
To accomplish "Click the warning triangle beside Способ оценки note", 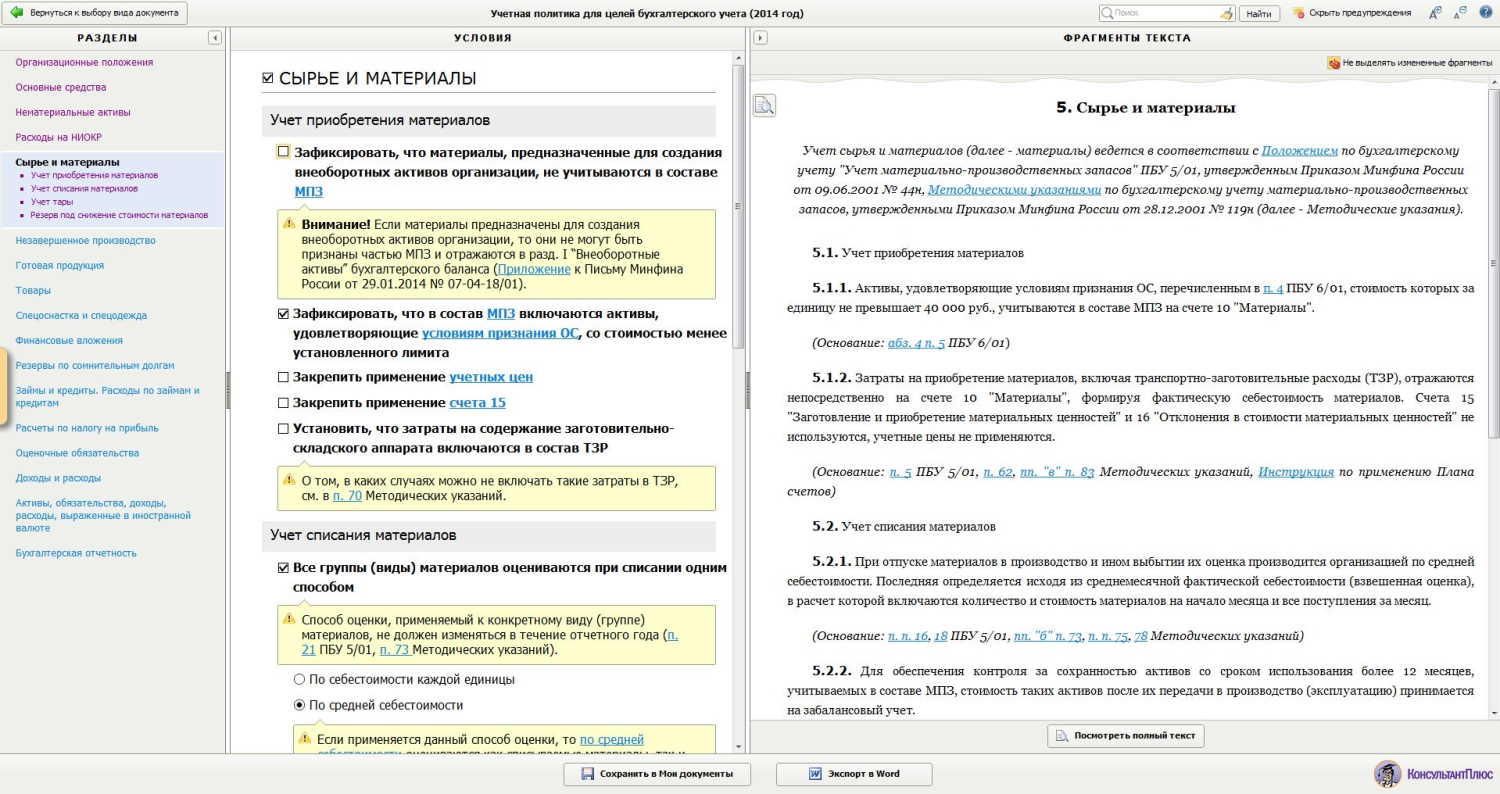I will (x=289, y=619).
